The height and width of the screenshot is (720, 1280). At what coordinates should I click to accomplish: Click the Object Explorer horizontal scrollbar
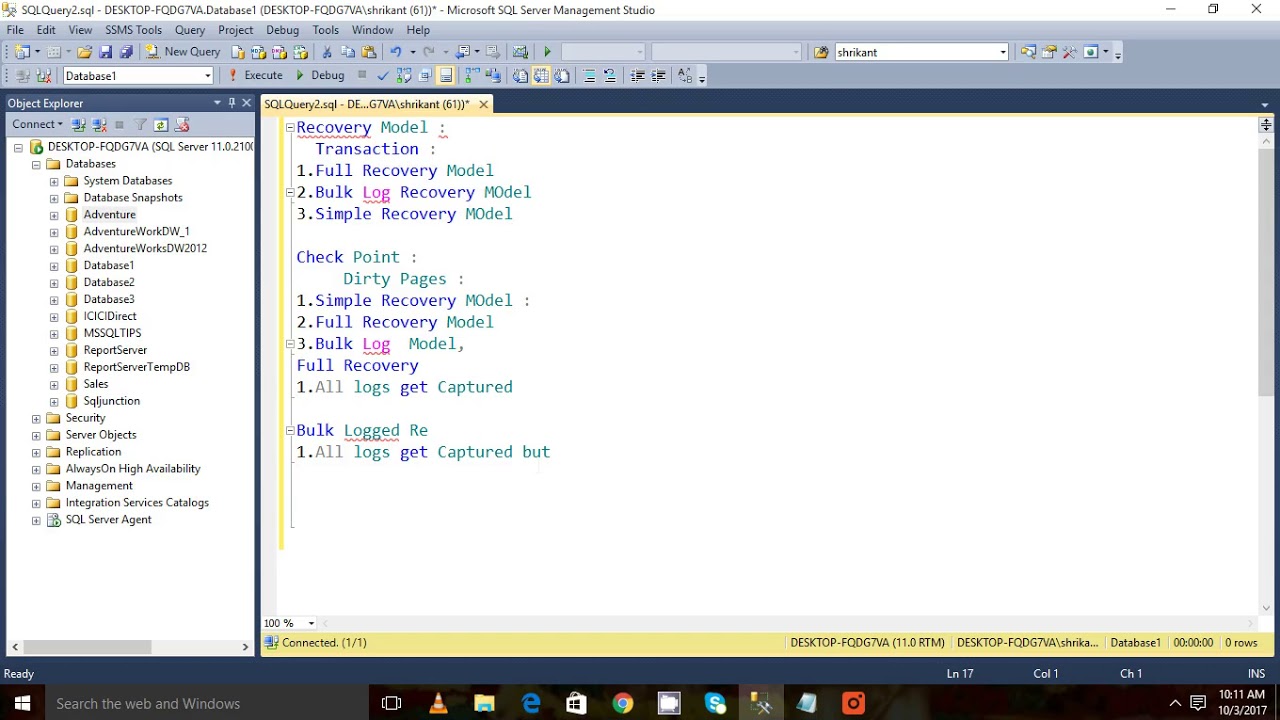coord(88,647)
